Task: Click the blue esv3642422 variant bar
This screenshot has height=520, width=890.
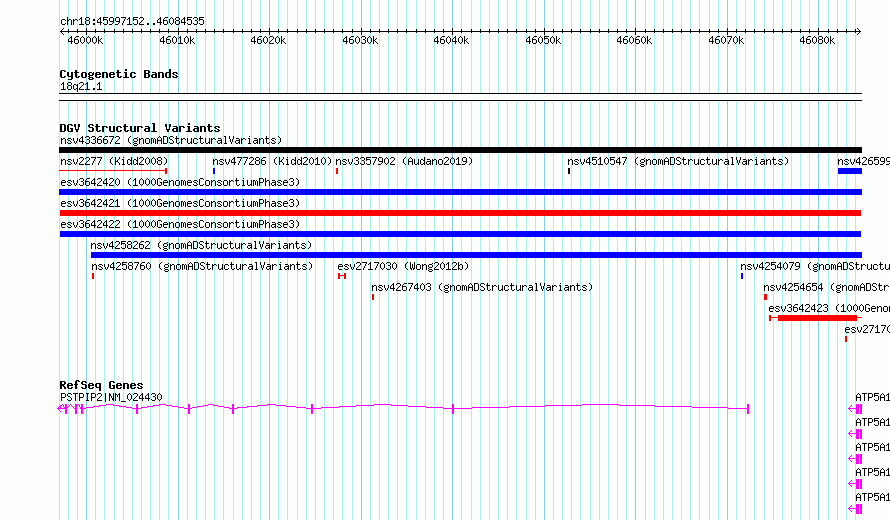Action: pyautogui.click(x=460, y=234)
